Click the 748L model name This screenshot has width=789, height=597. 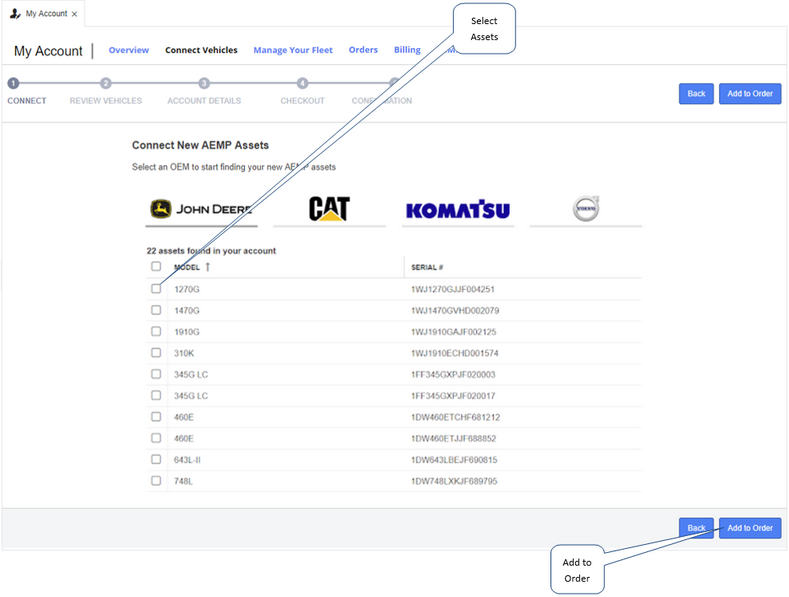(x=183, y=481)
